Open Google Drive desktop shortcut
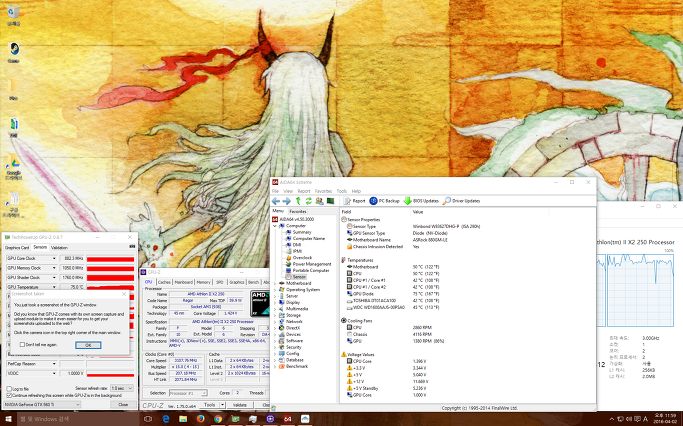This screenshot has height=426, width=683. tap(14, 167)
